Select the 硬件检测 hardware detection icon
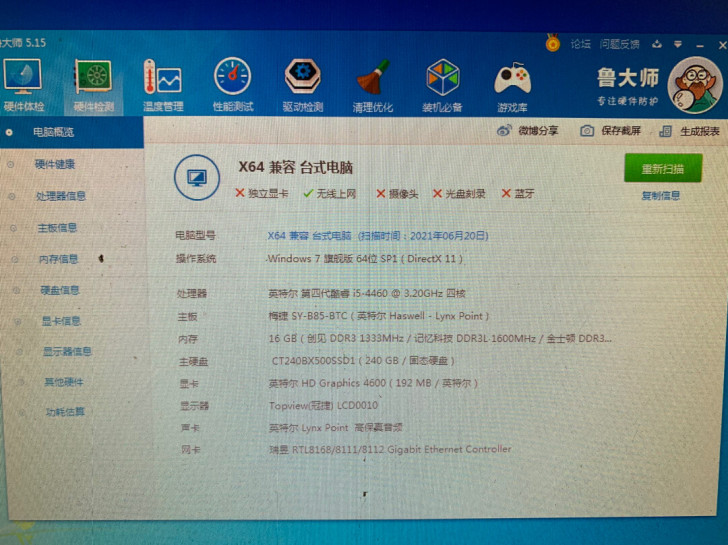Viewport: 728px width, 545px height. (x=93, y=85)
